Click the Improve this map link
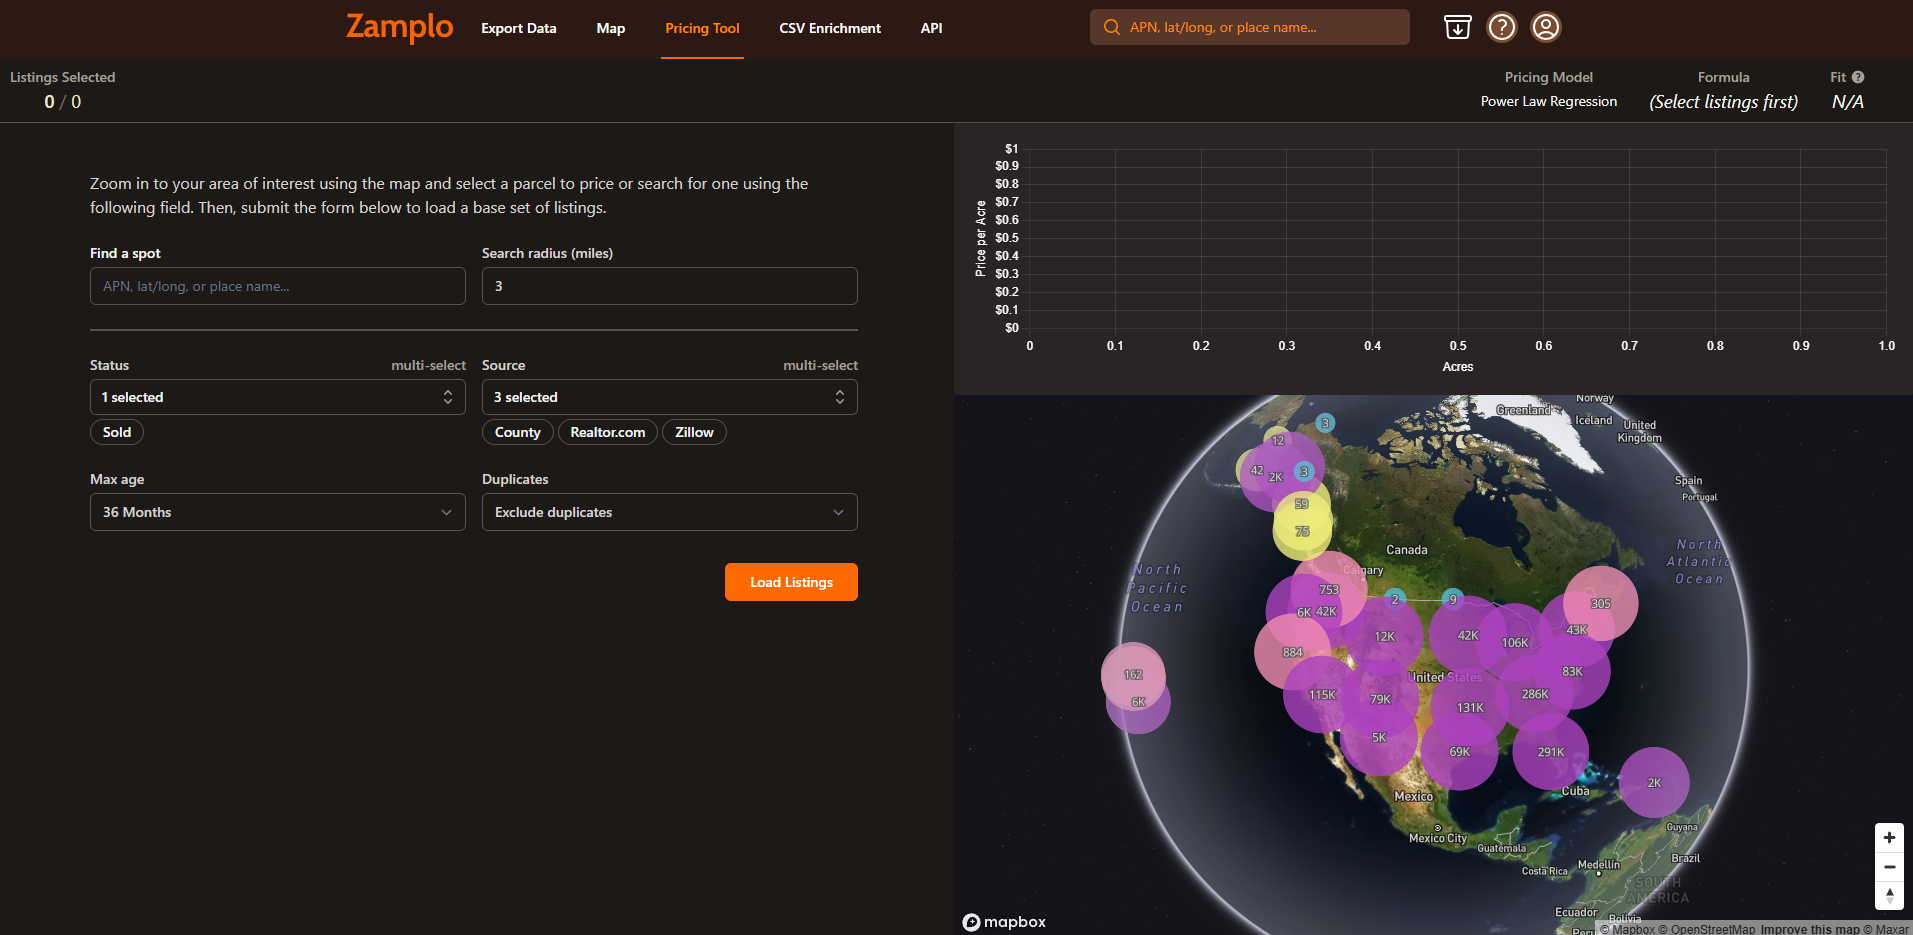This screenshot has width=1913, height=935. (1809, 929)
